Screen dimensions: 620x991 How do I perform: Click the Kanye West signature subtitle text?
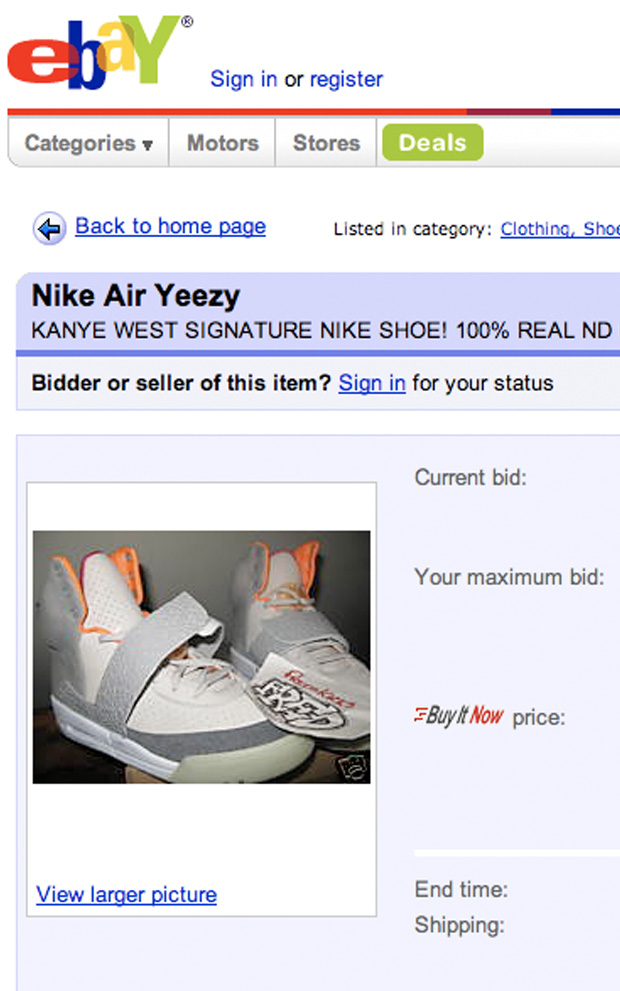[x=320, y=330]
